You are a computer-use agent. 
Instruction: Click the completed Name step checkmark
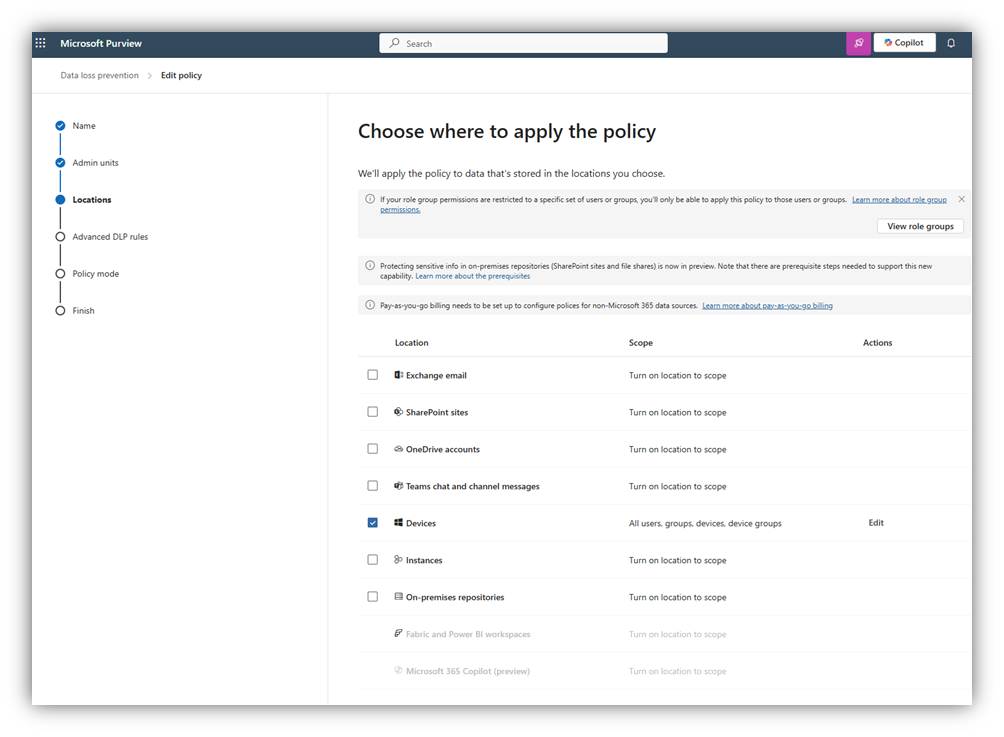pos(60,126)
